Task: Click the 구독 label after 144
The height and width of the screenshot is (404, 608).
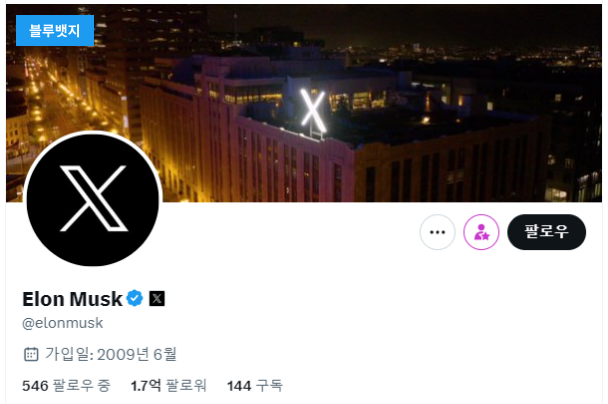Action: 269,386
